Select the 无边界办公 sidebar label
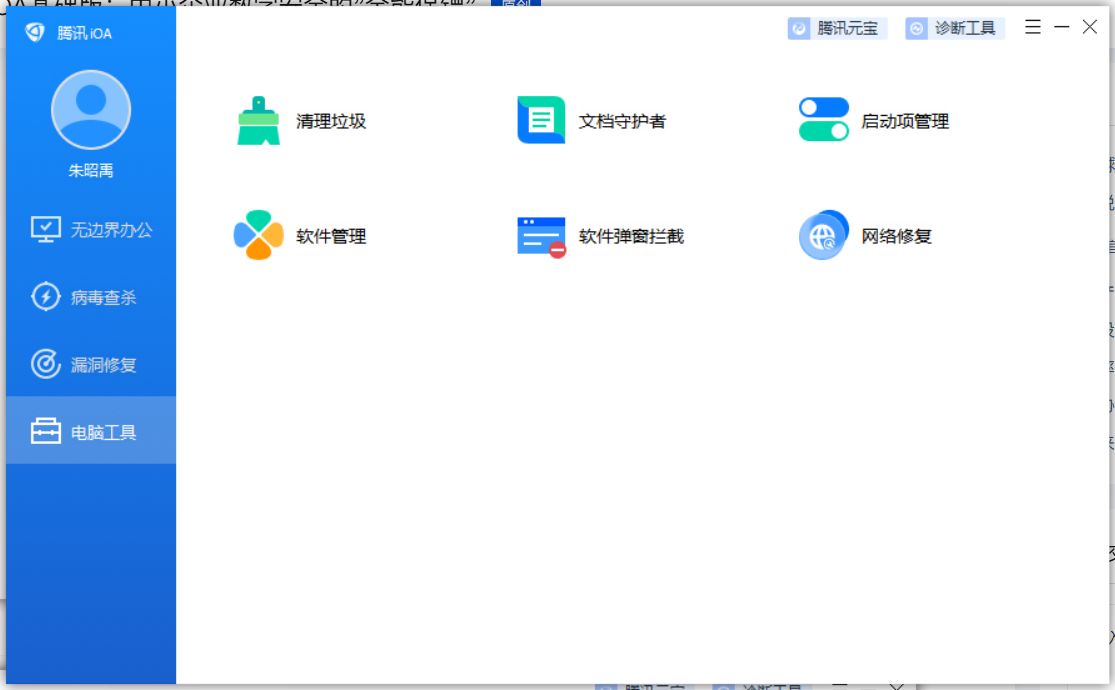This screenshot has width=1115, height=690. pos(112,230)
